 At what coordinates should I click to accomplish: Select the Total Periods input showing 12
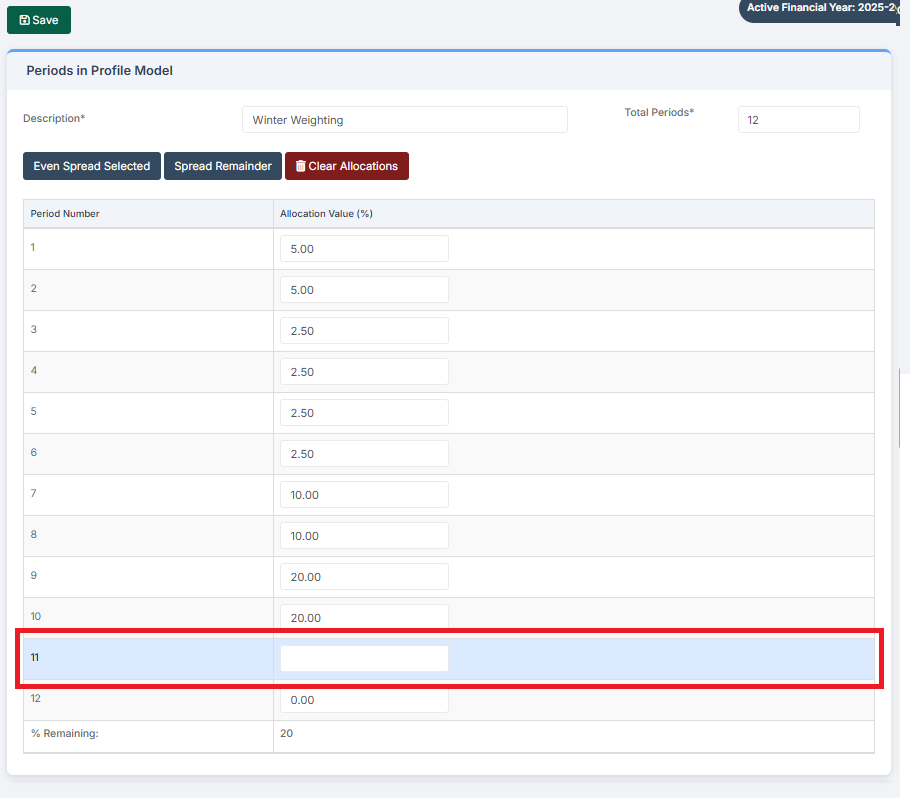(798, 119)
